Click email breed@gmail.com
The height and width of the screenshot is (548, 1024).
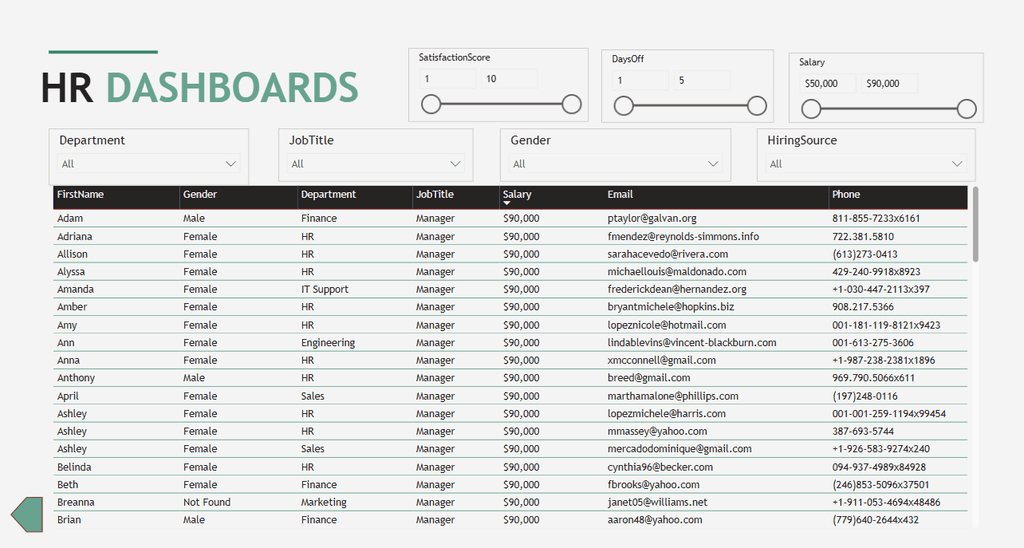tap(648, 378)
